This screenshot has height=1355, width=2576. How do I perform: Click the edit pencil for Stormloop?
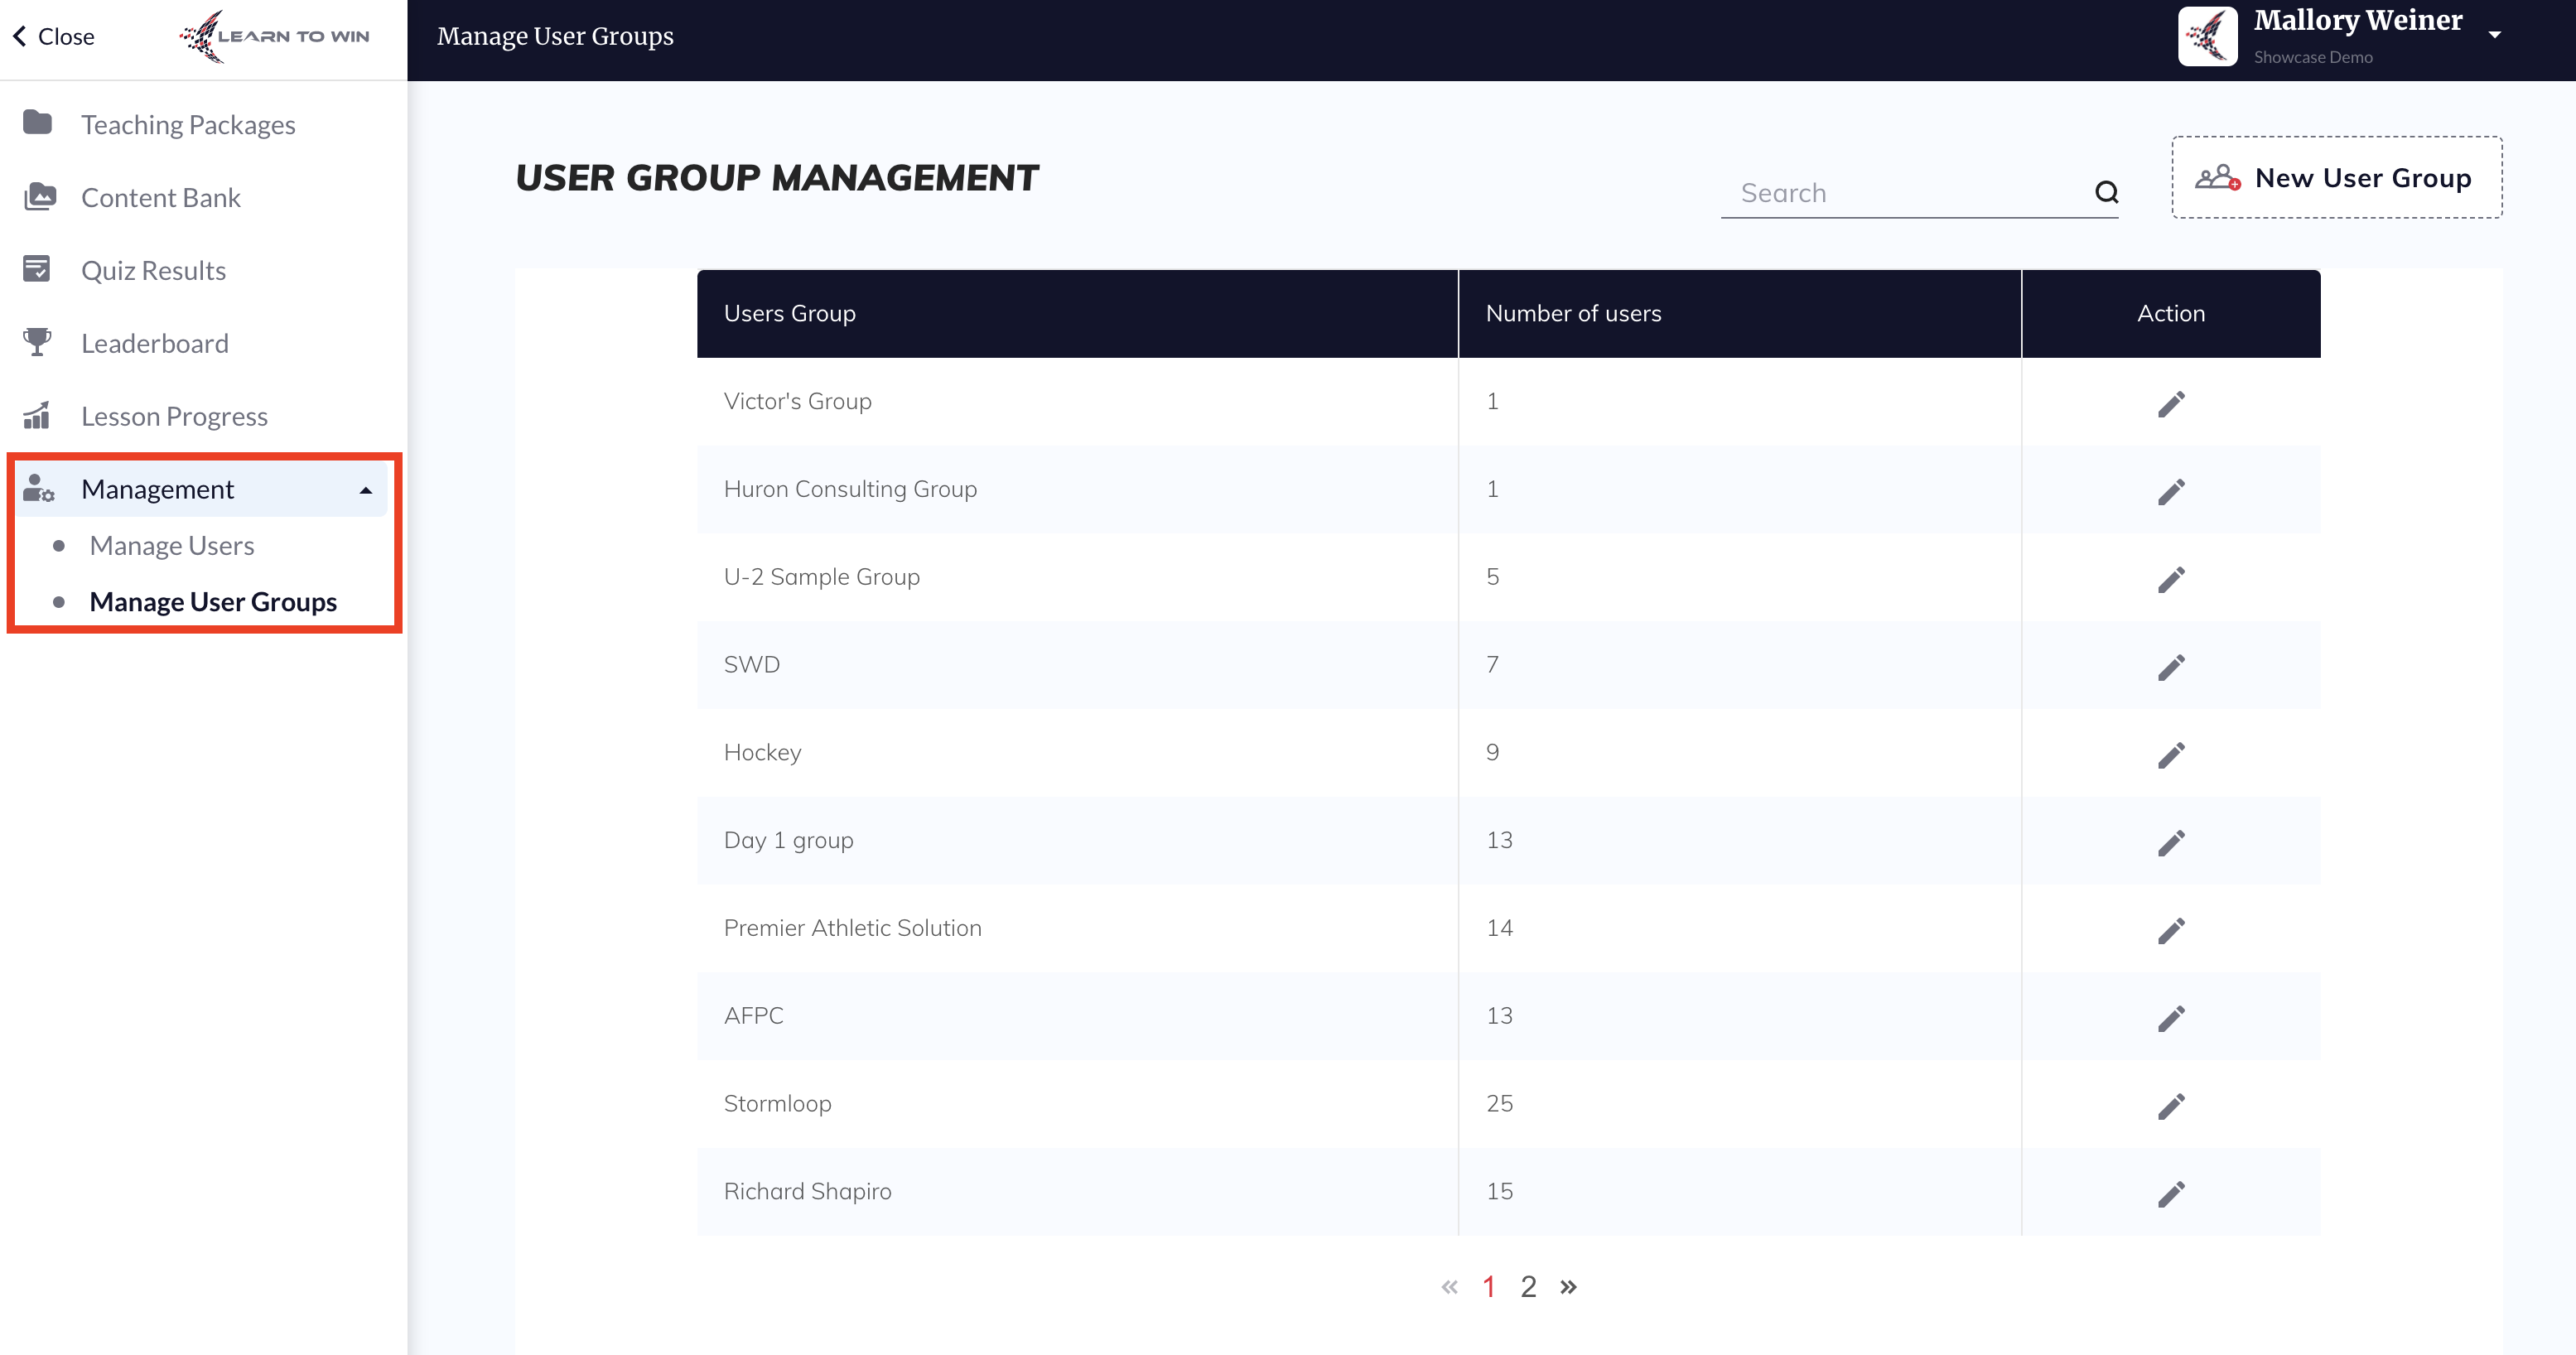[x=2170, y=1106]
